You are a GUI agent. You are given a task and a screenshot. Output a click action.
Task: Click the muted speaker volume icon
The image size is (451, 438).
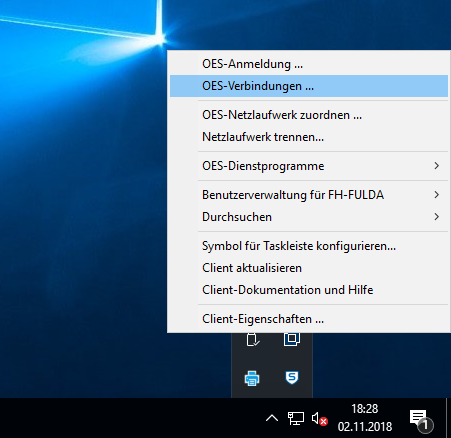(319, 419)
